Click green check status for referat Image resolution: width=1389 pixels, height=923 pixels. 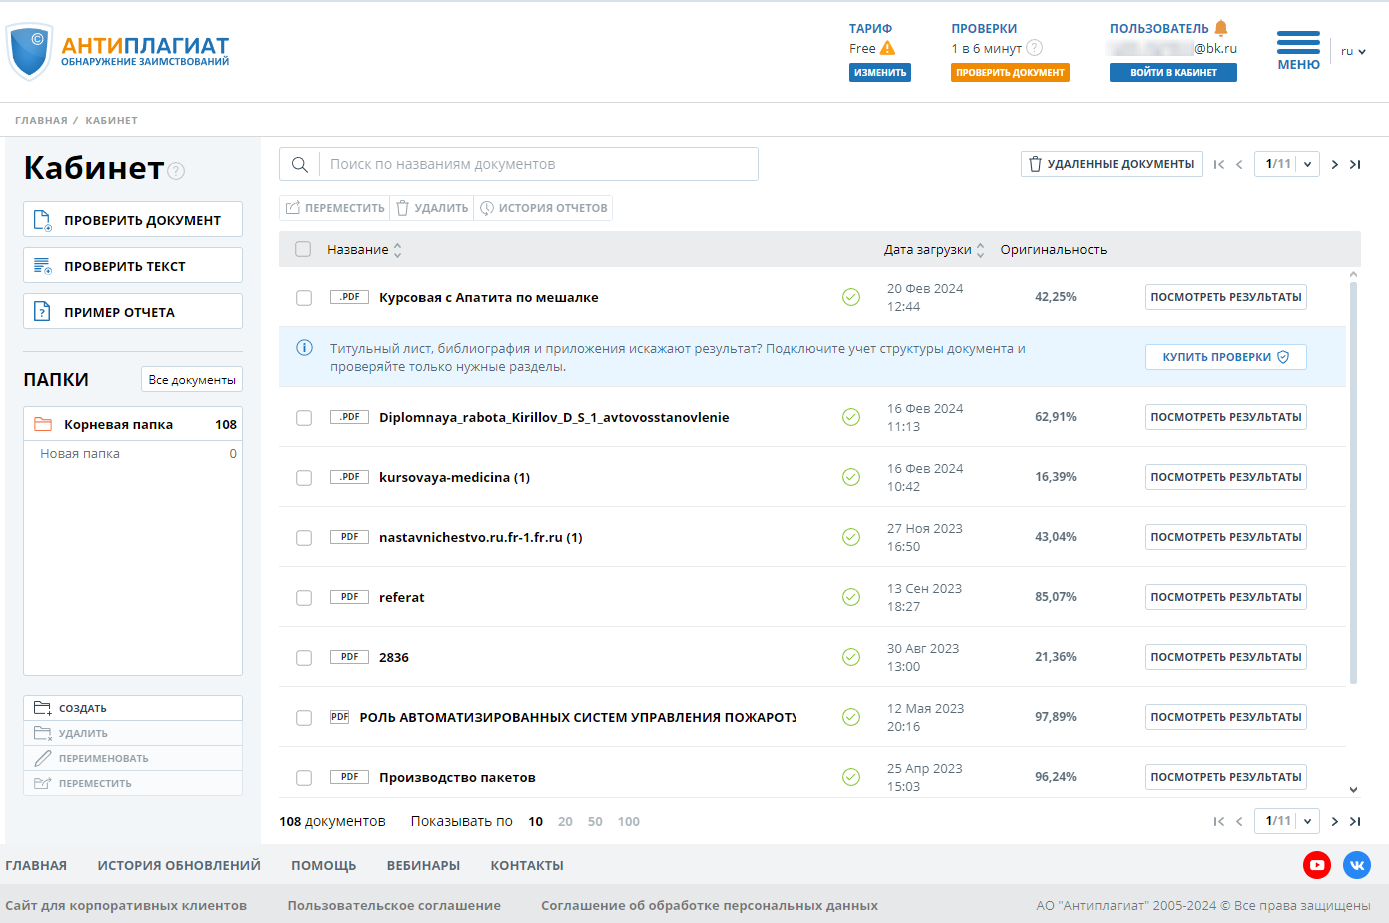[851, 597]
